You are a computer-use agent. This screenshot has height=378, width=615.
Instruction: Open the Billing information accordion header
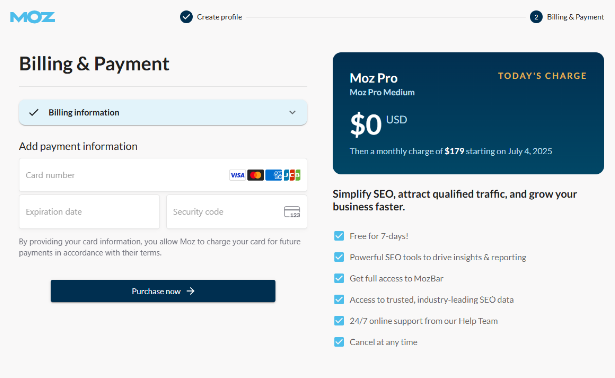tap(163, 113)
